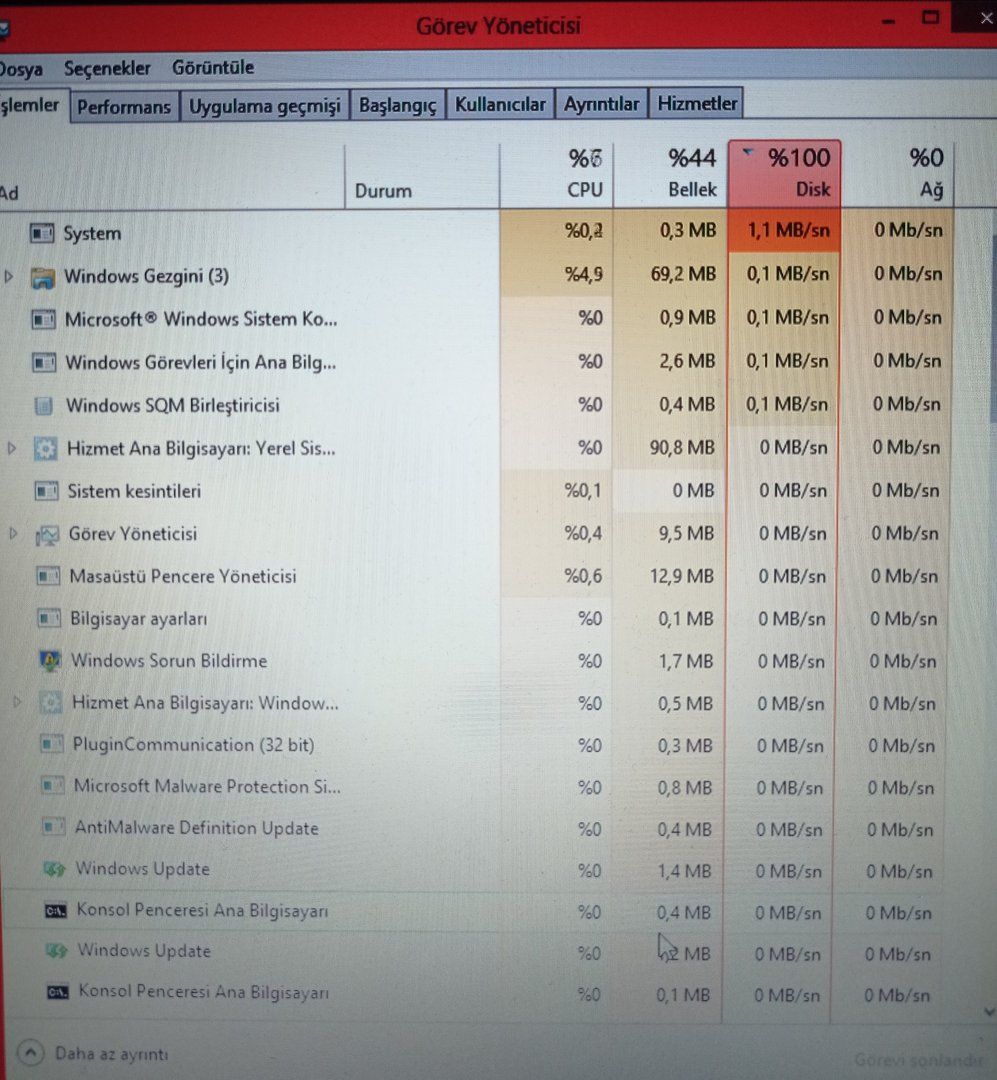Click the Windows Gezgini folder icon

coord(43,277)
